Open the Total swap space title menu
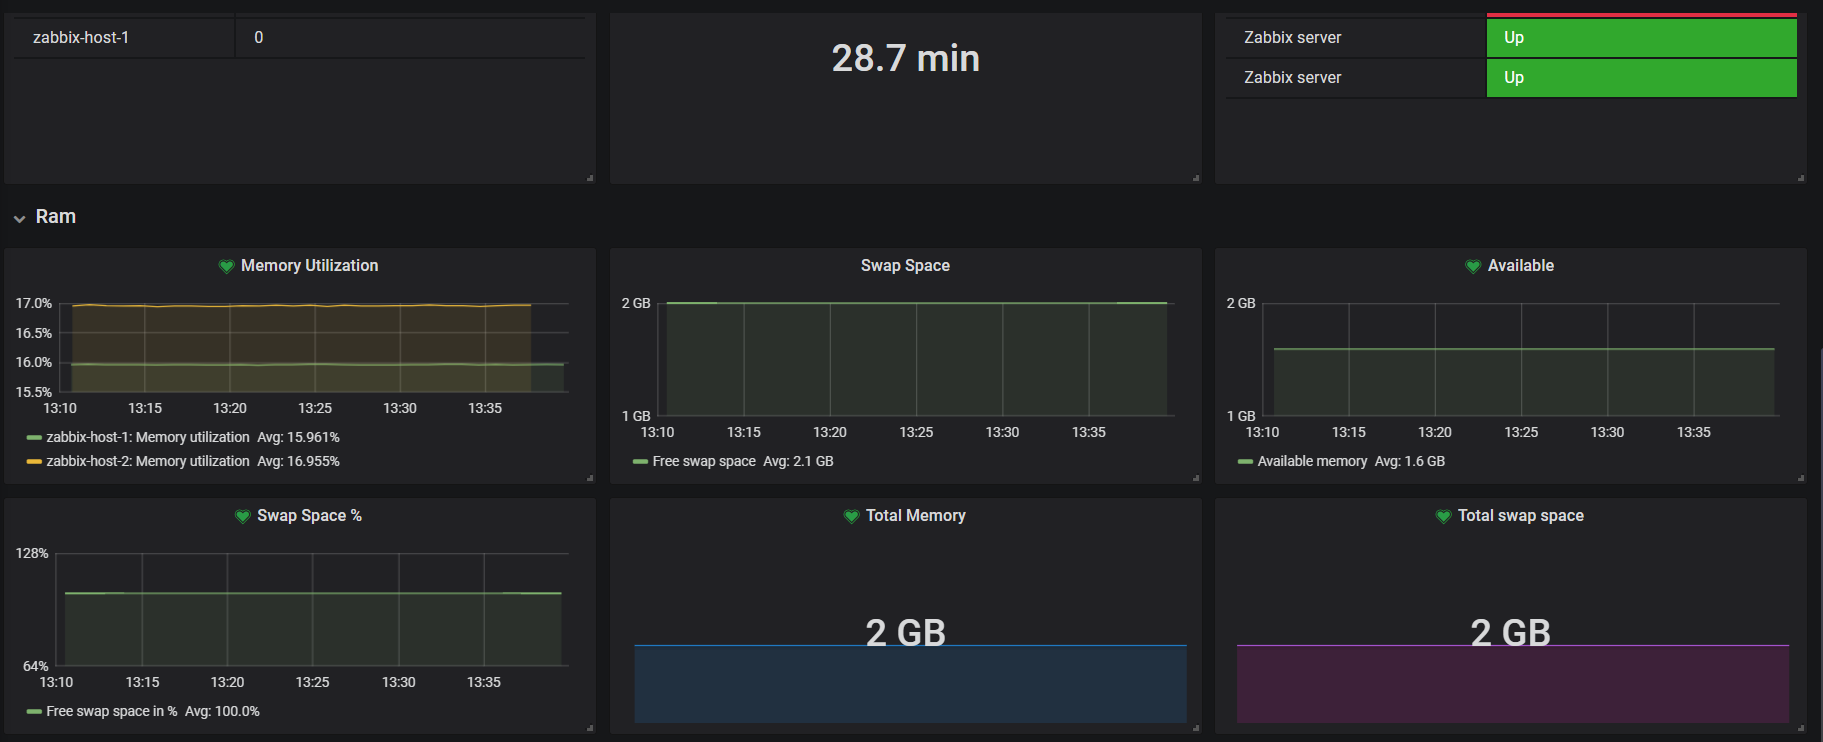Image resolution: width=1823 pixels, height=742 pixels. coord(1520,515)
